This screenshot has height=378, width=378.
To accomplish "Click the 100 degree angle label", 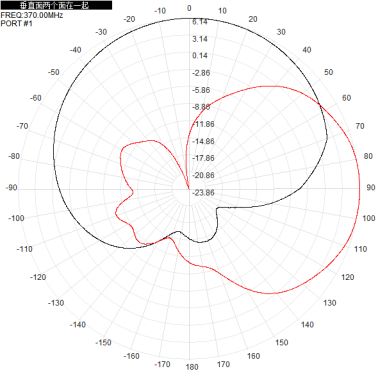I will (x=369, y=218).
